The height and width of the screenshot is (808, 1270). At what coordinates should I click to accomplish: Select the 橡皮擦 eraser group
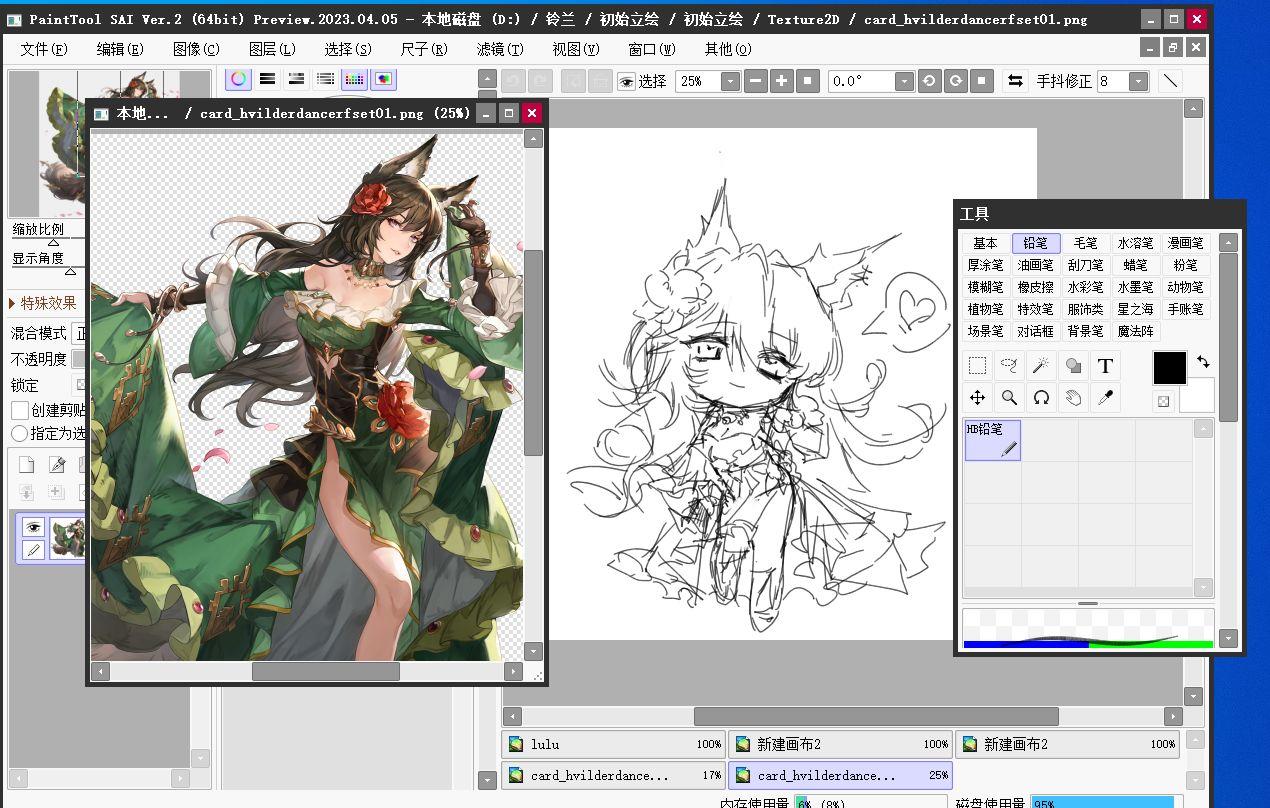1035,287
